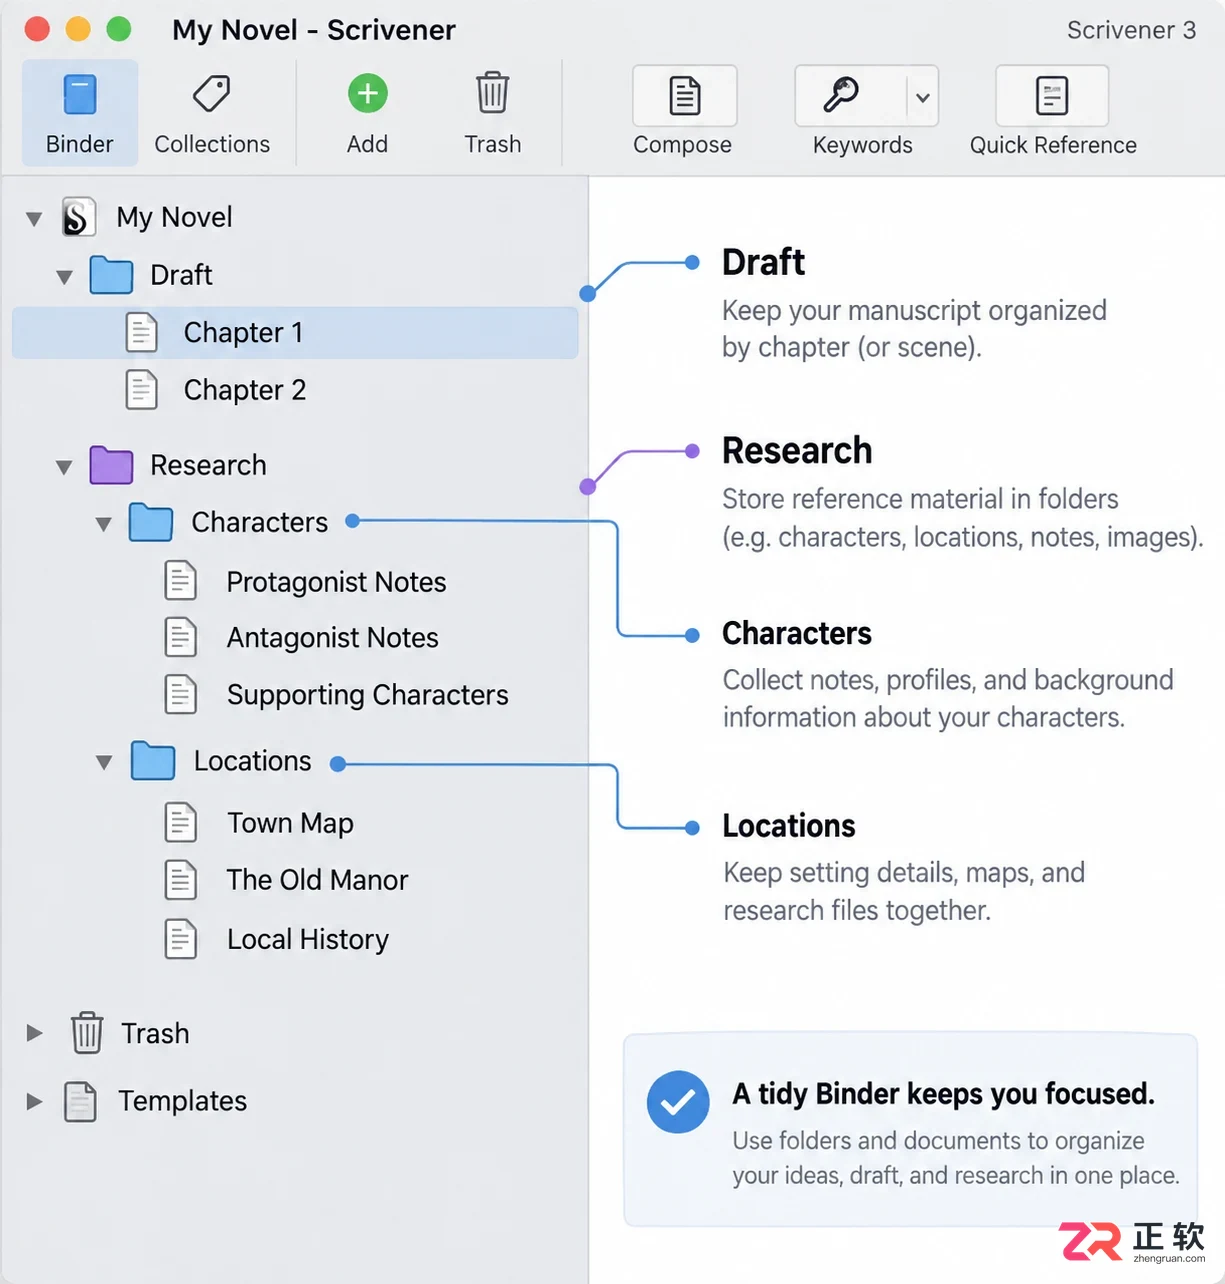Select the binder Trash can icon
1225x1284 pixels.
pyautogui.click(x=87, y=1033)
